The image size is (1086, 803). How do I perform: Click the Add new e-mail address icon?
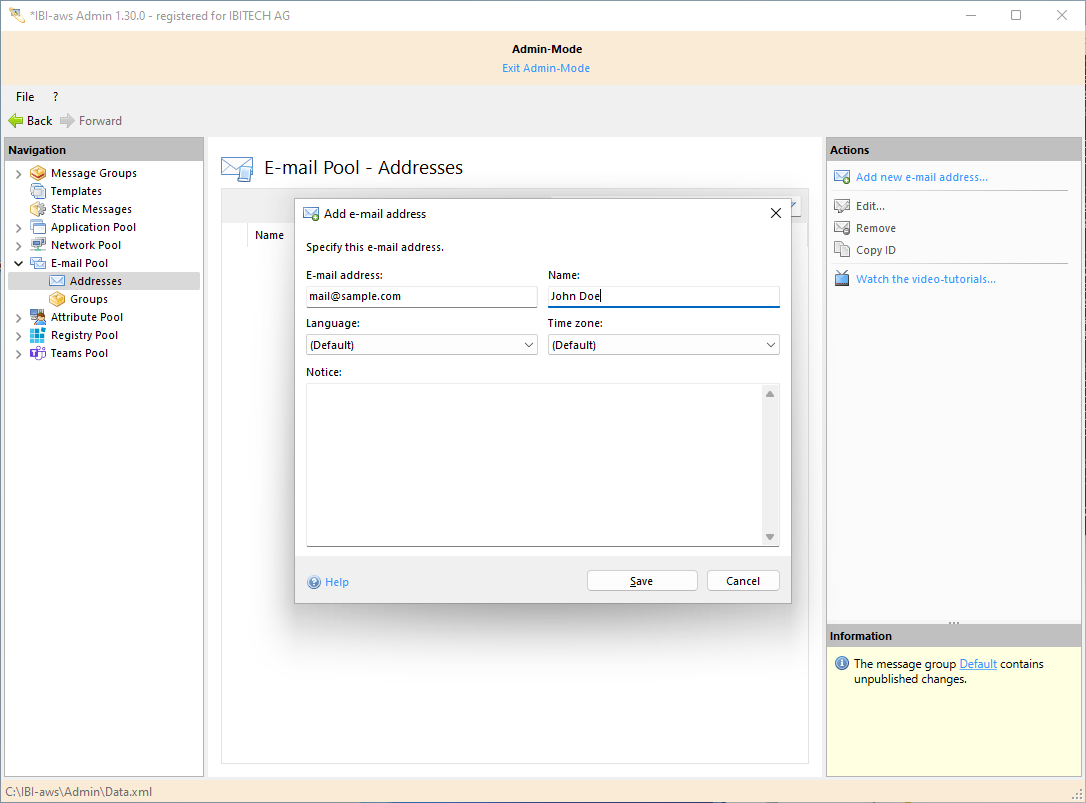click(842, 177)
